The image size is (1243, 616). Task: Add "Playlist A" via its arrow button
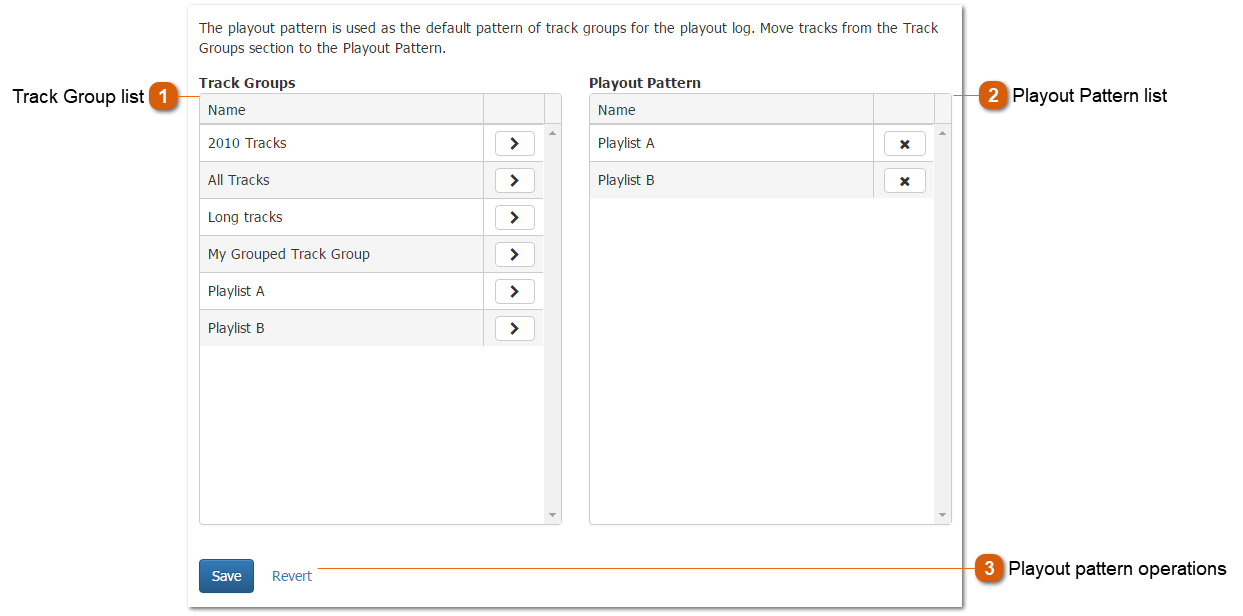[x=514, y=291]
